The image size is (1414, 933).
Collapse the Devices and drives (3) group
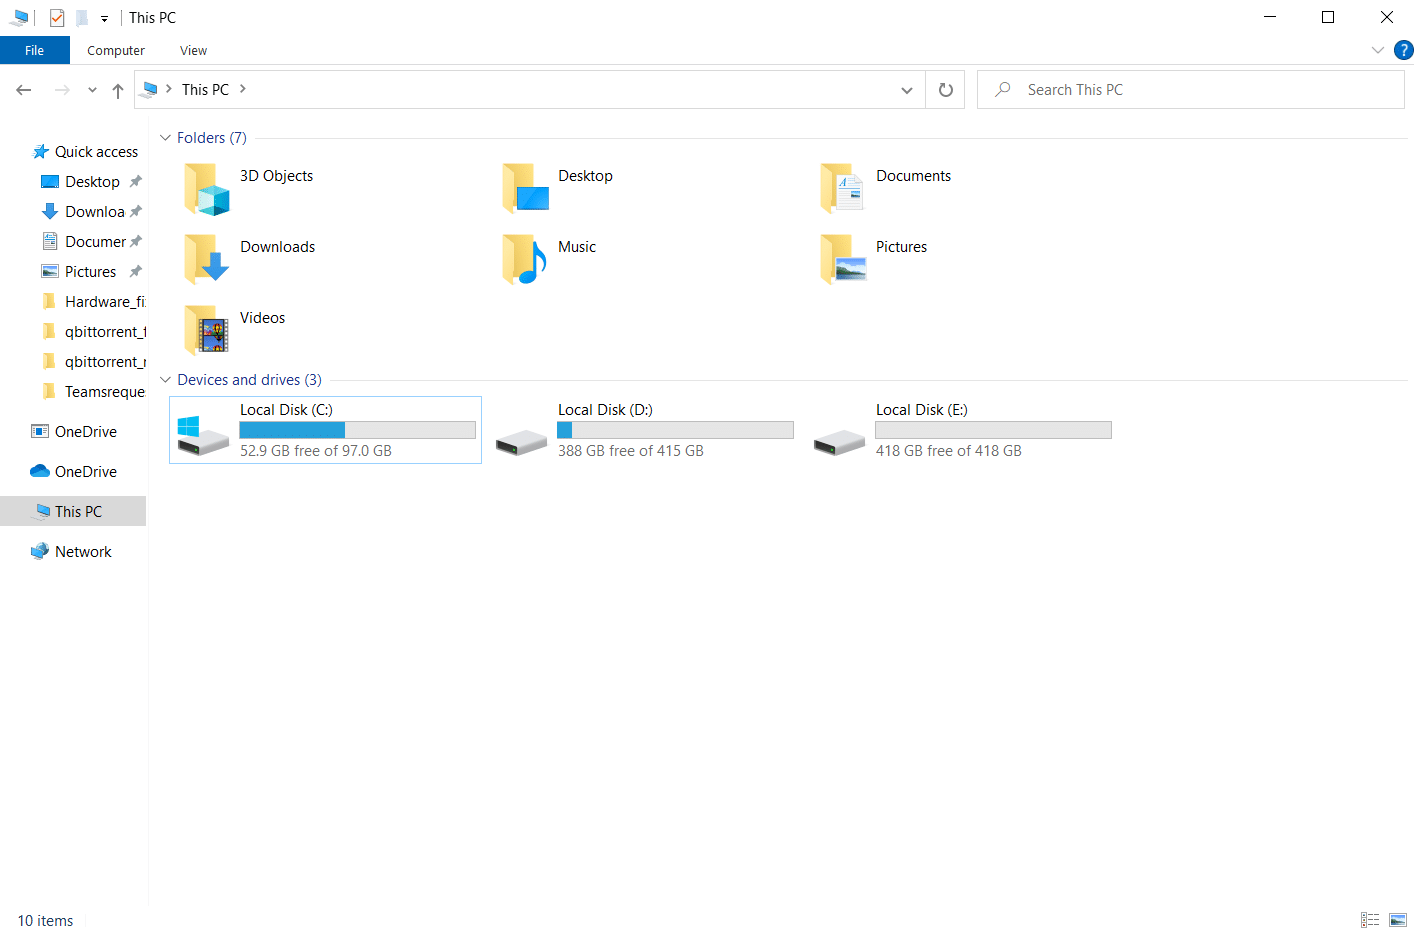tap(166, 380)
